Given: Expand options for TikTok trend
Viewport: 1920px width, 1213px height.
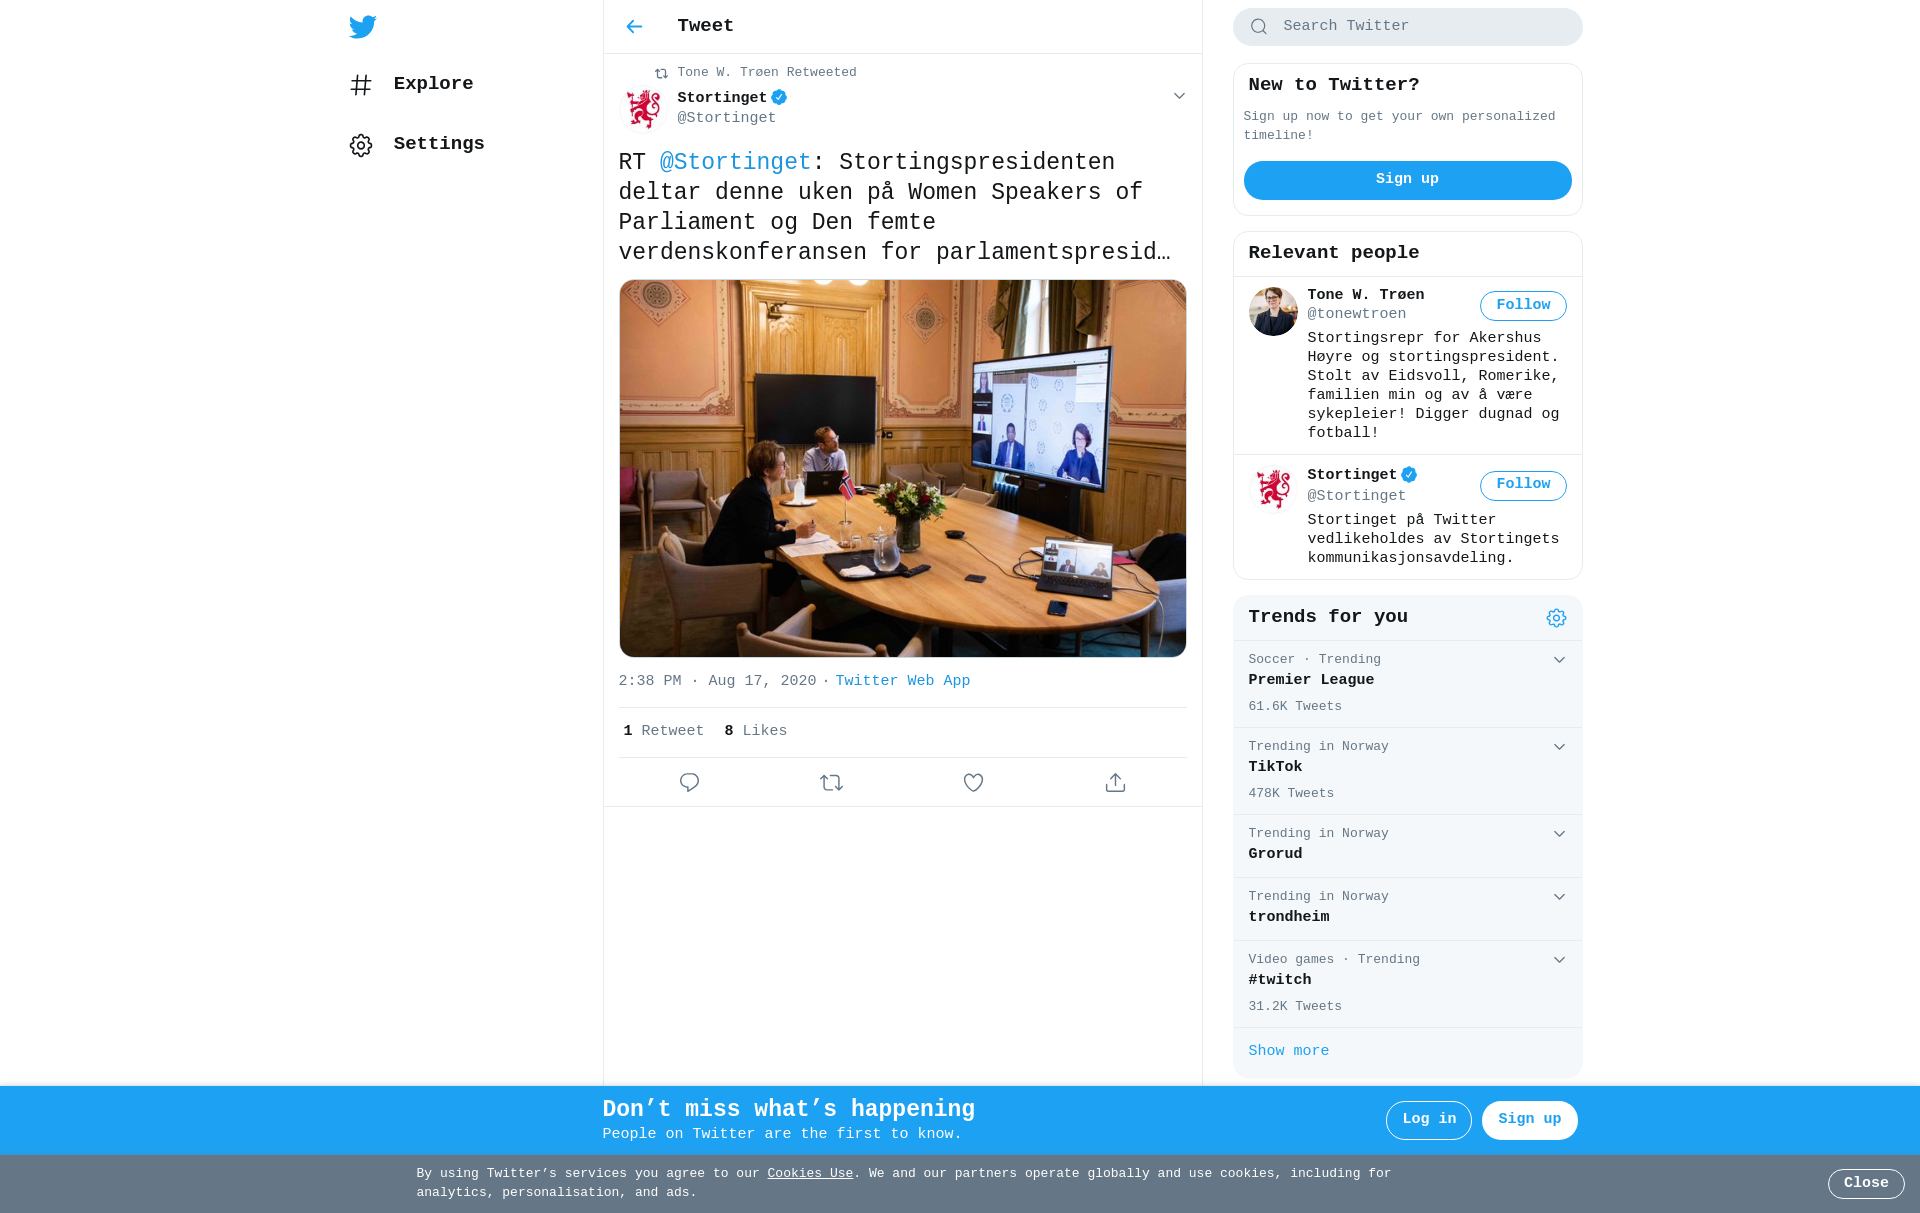Looking at the screenshot, I should pos(1559,747).
